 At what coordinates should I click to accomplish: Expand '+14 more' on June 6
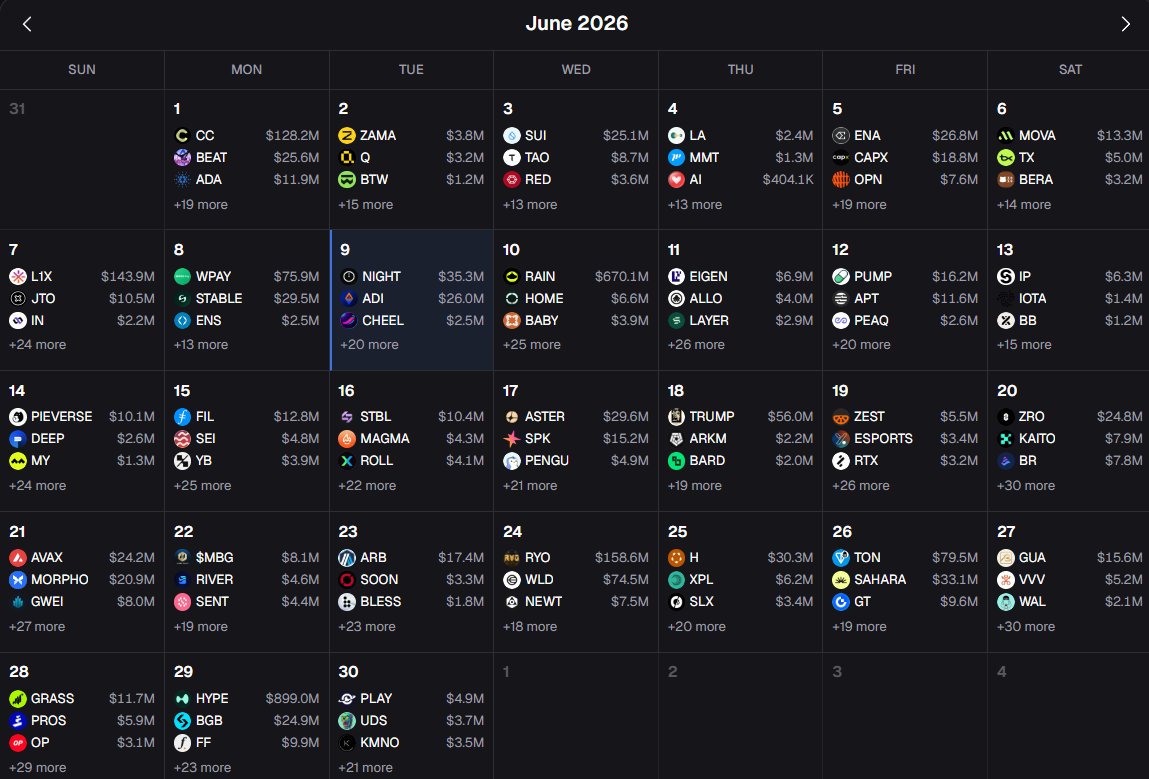[x=1024, y=204]
